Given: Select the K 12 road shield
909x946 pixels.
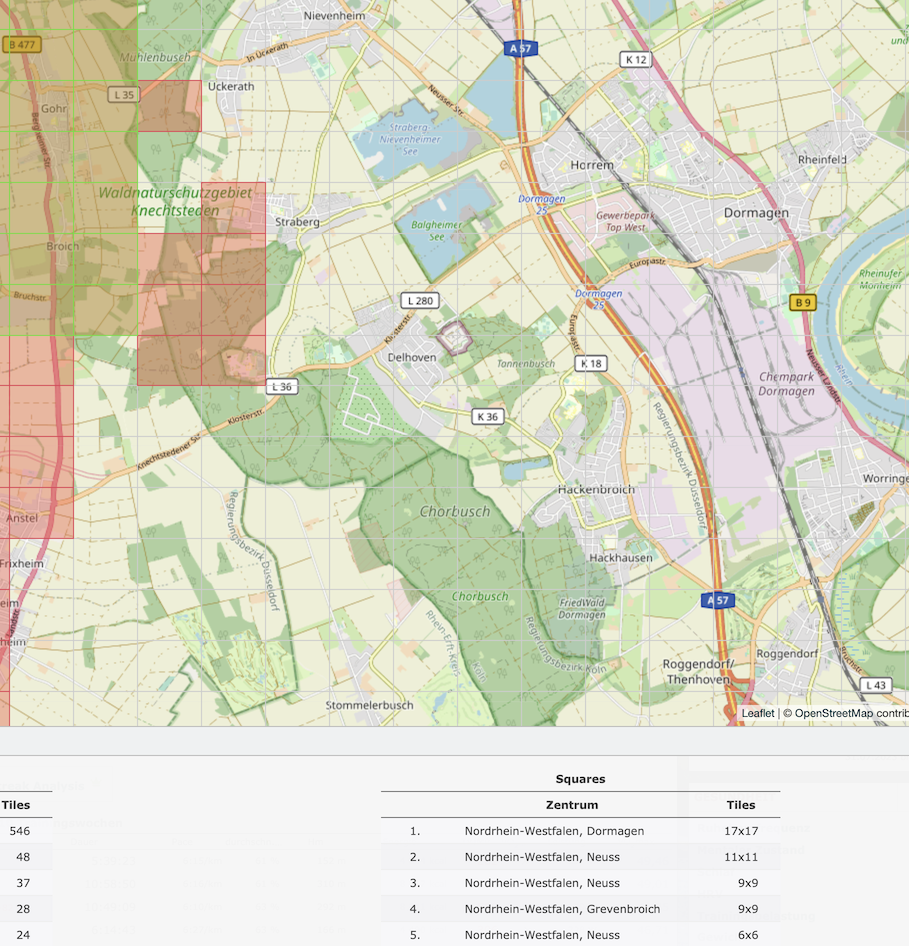Looking at the screenshot, I should [x=635, y=60].
